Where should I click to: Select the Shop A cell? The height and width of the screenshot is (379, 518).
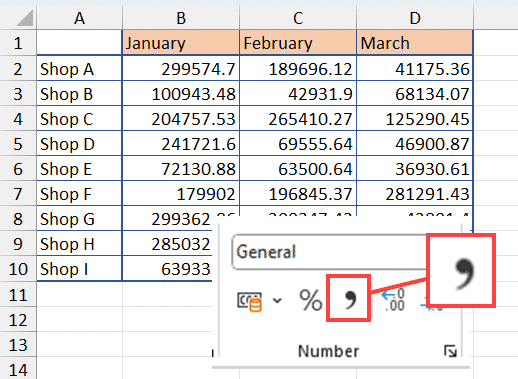pyautogui.click(x=79, y=69)
